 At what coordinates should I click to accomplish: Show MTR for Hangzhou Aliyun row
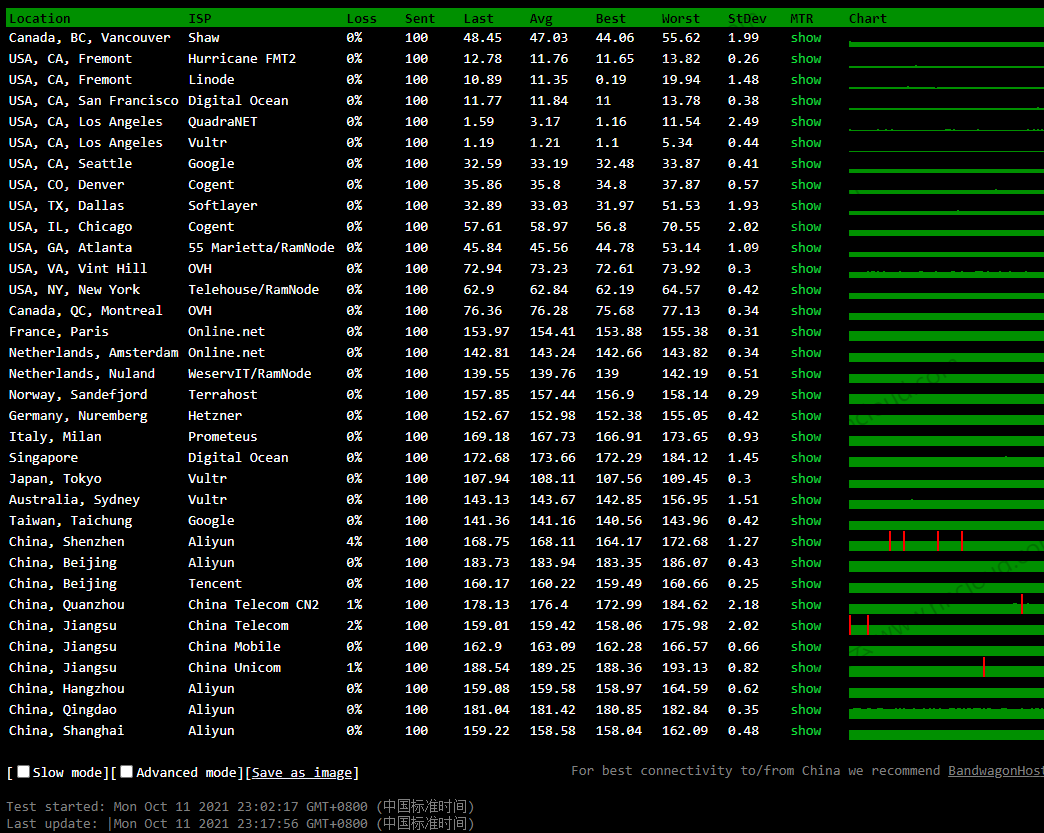(x=806, y=689)
